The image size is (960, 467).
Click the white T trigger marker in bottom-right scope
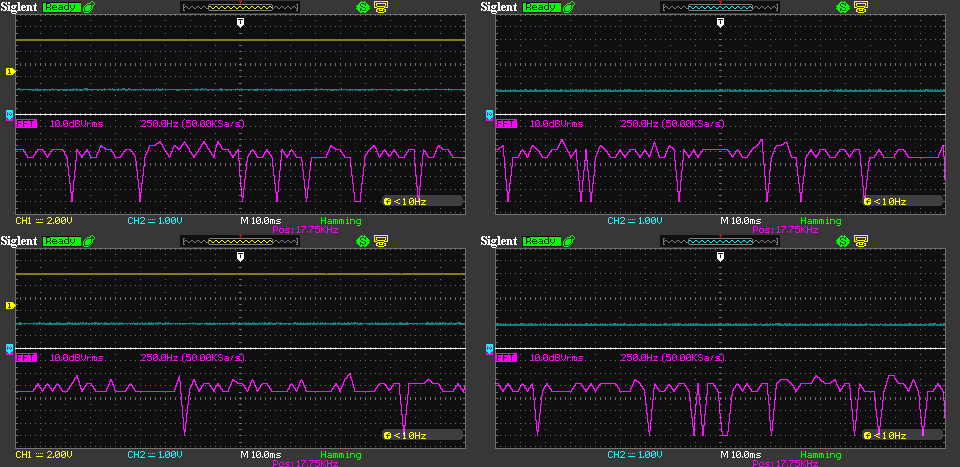pyautogui.click(x=720, y=257)
